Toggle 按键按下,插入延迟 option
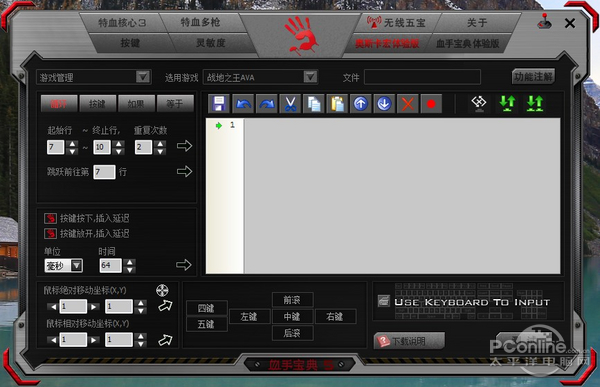The width and height of the screenshot is (600, 387). (50, 218)
